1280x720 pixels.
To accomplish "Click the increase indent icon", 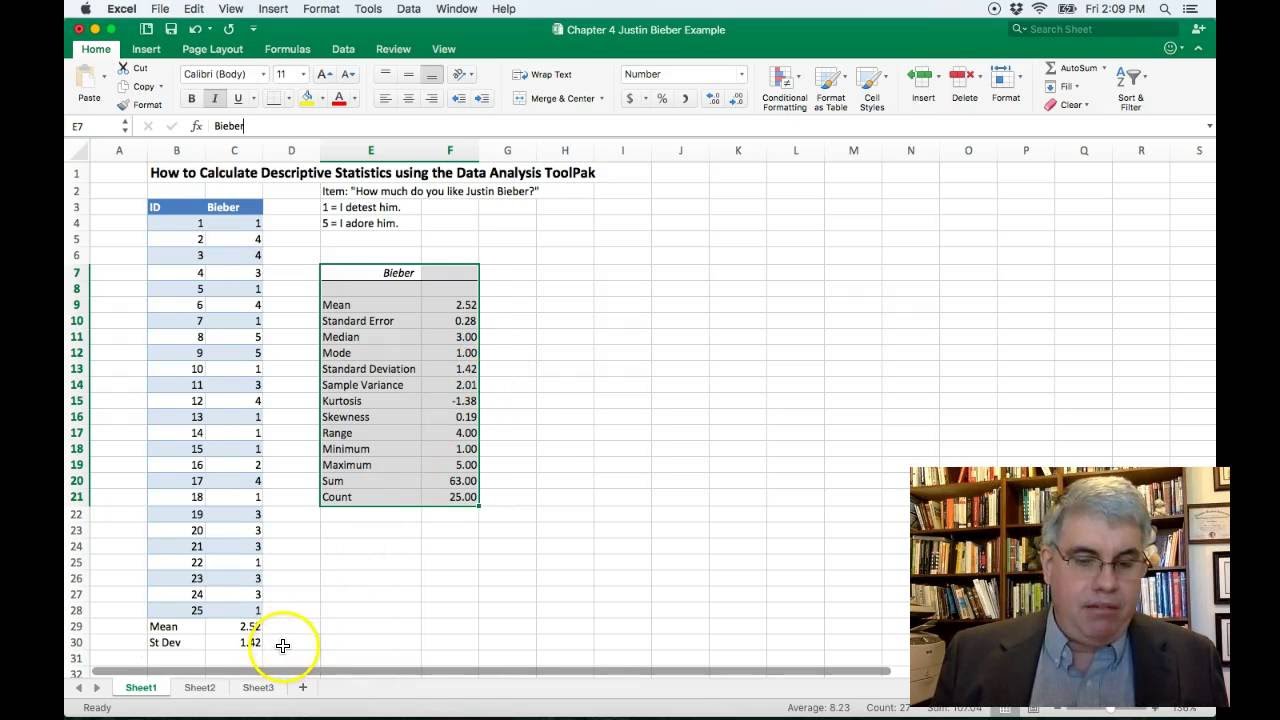I will tap(482, 98).
